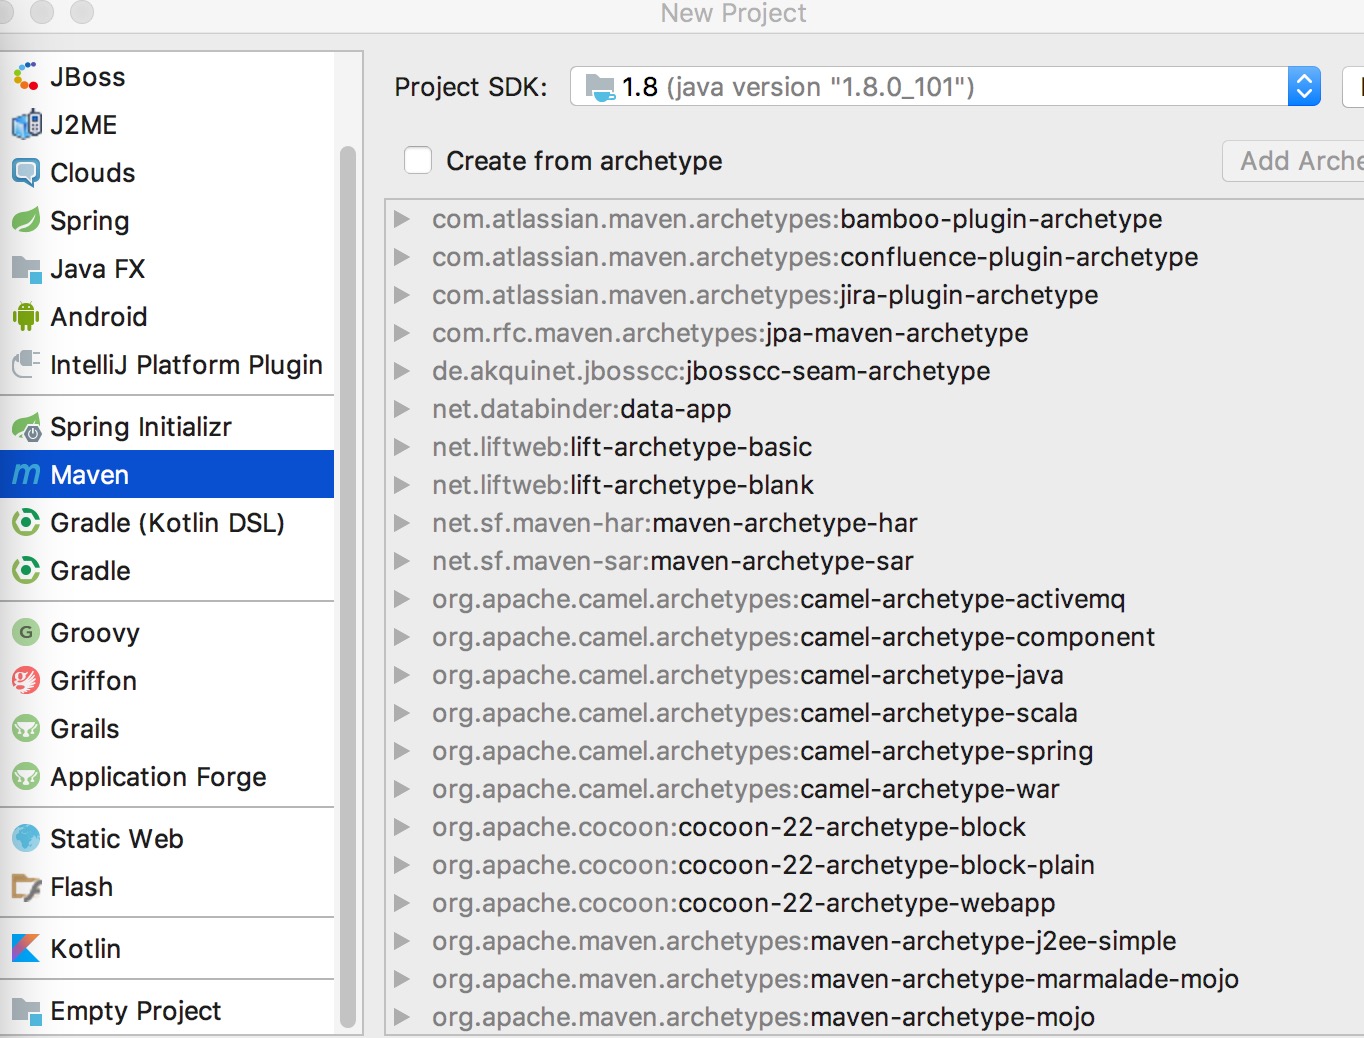Expand the lift-archetype-basic tree node
The image size is (1364, 1038).
pyautogui.click(x=404, y=447)
